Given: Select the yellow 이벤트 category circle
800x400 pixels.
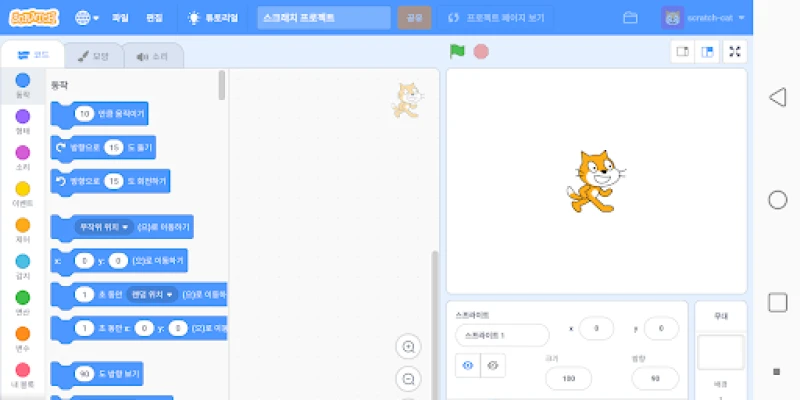Looking at the screenshot, I should 22,189.
